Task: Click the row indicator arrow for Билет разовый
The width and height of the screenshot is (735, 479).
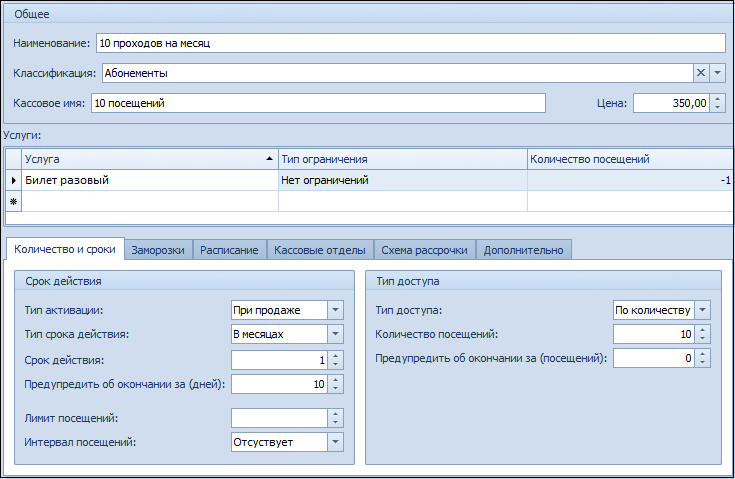Action: point(14,180)
